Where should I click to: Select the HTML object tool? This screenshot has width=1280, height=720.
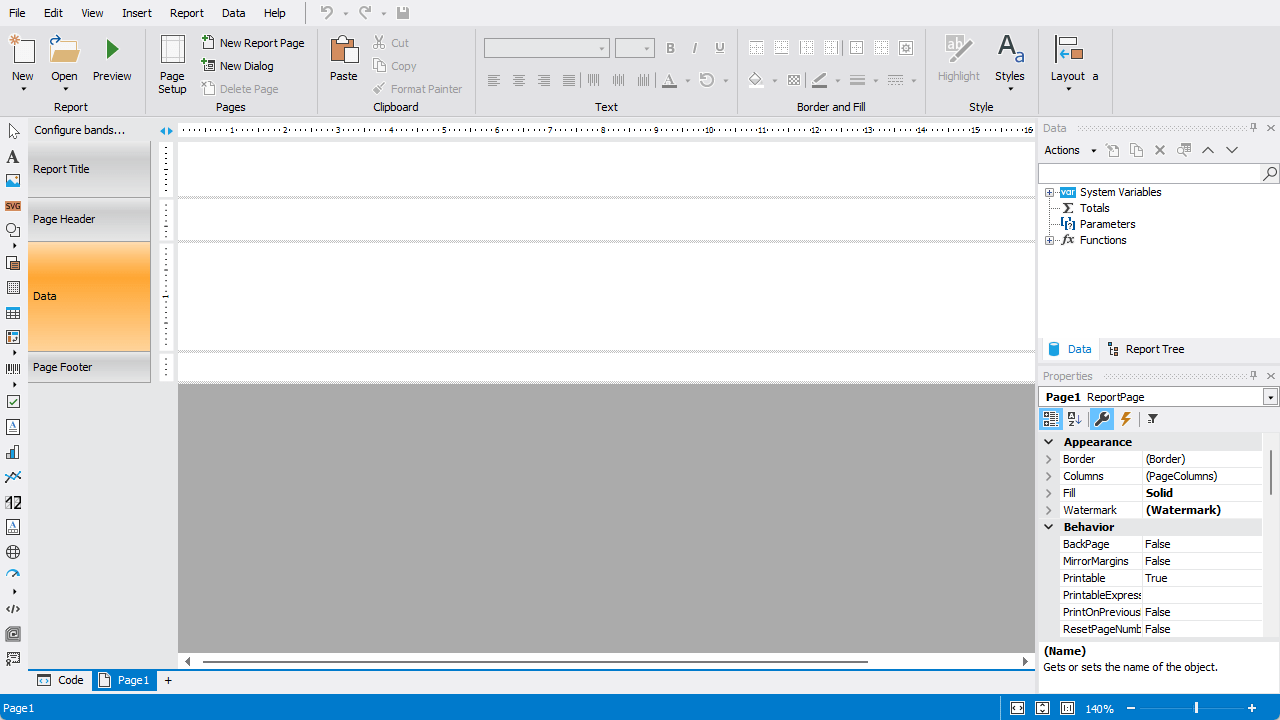point(13,609)
